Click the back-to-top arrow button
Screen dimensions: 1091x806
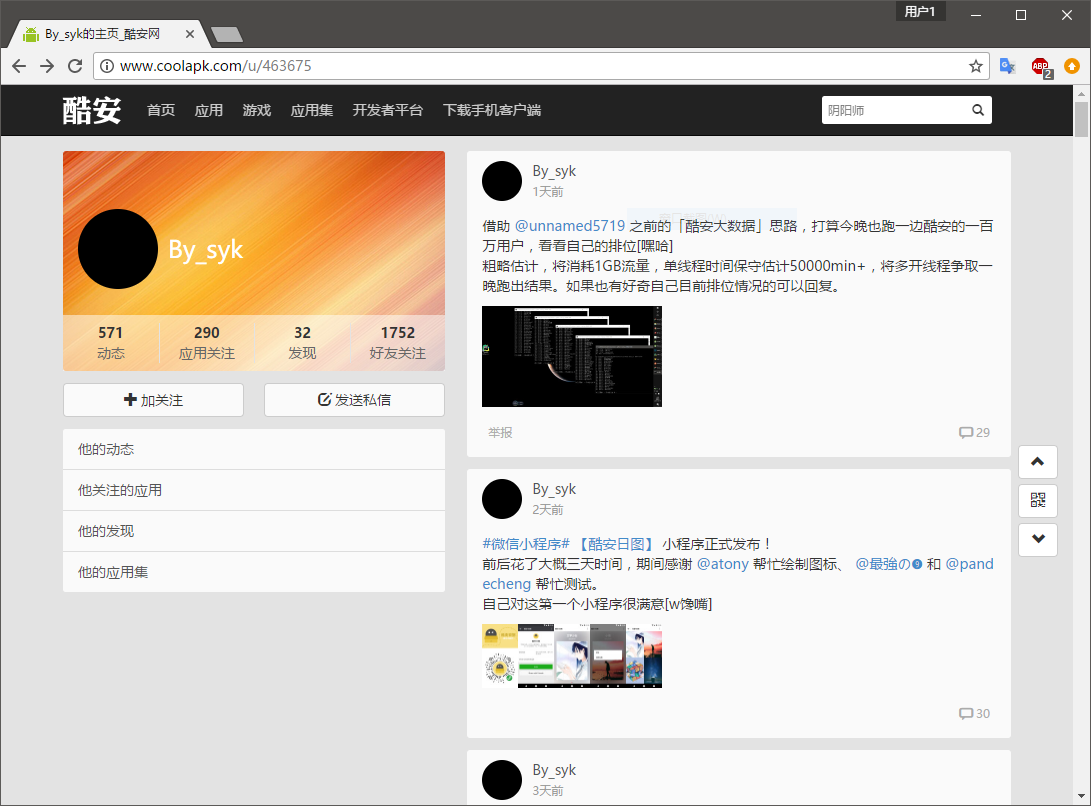point(1037,461)
